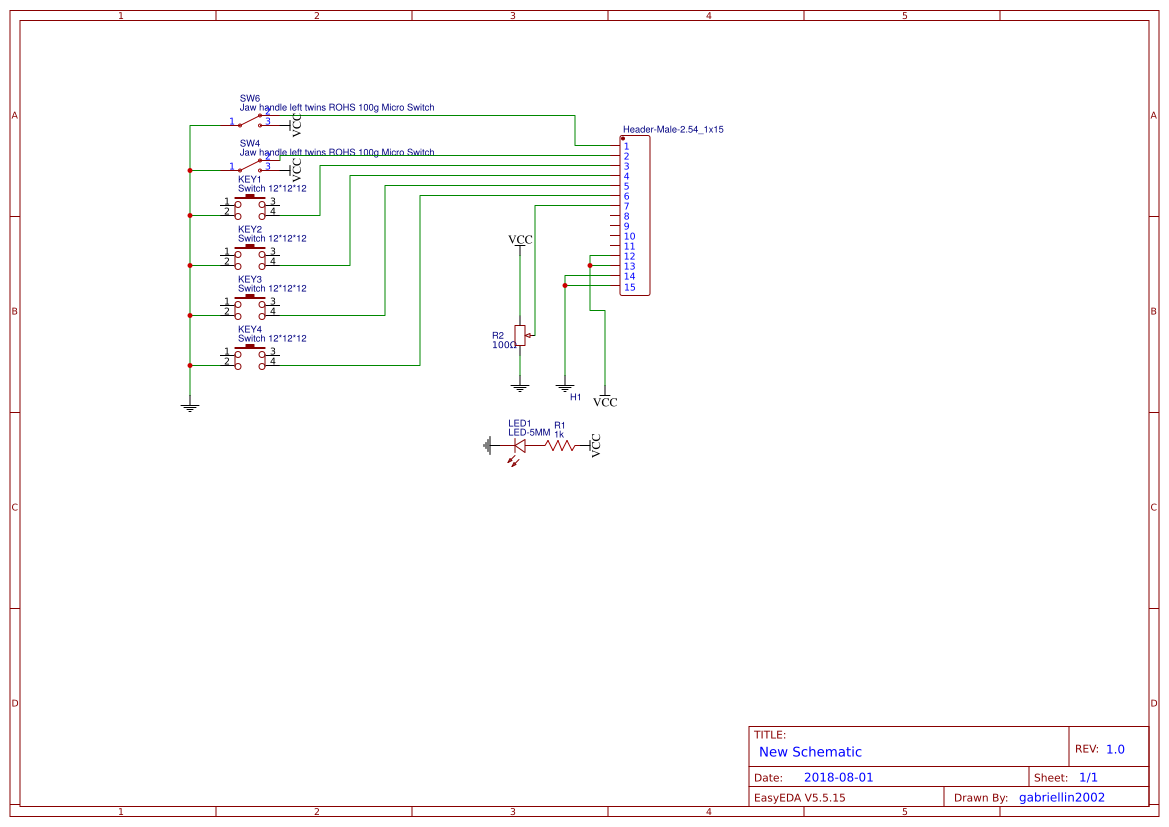Select the R1 1k resistor symbol
The image size is (1169, 827).
[558, 447]
